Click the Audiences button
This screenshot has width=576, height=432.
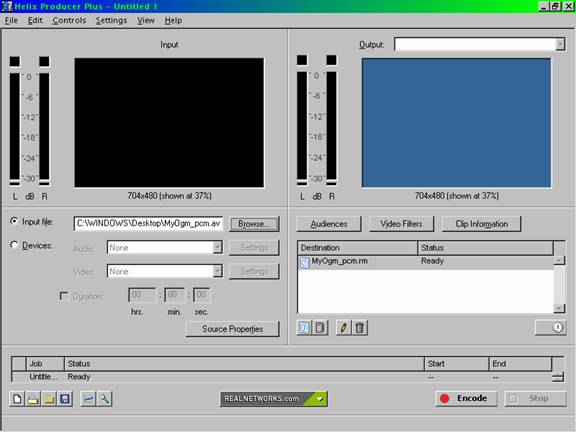[329, 224]
